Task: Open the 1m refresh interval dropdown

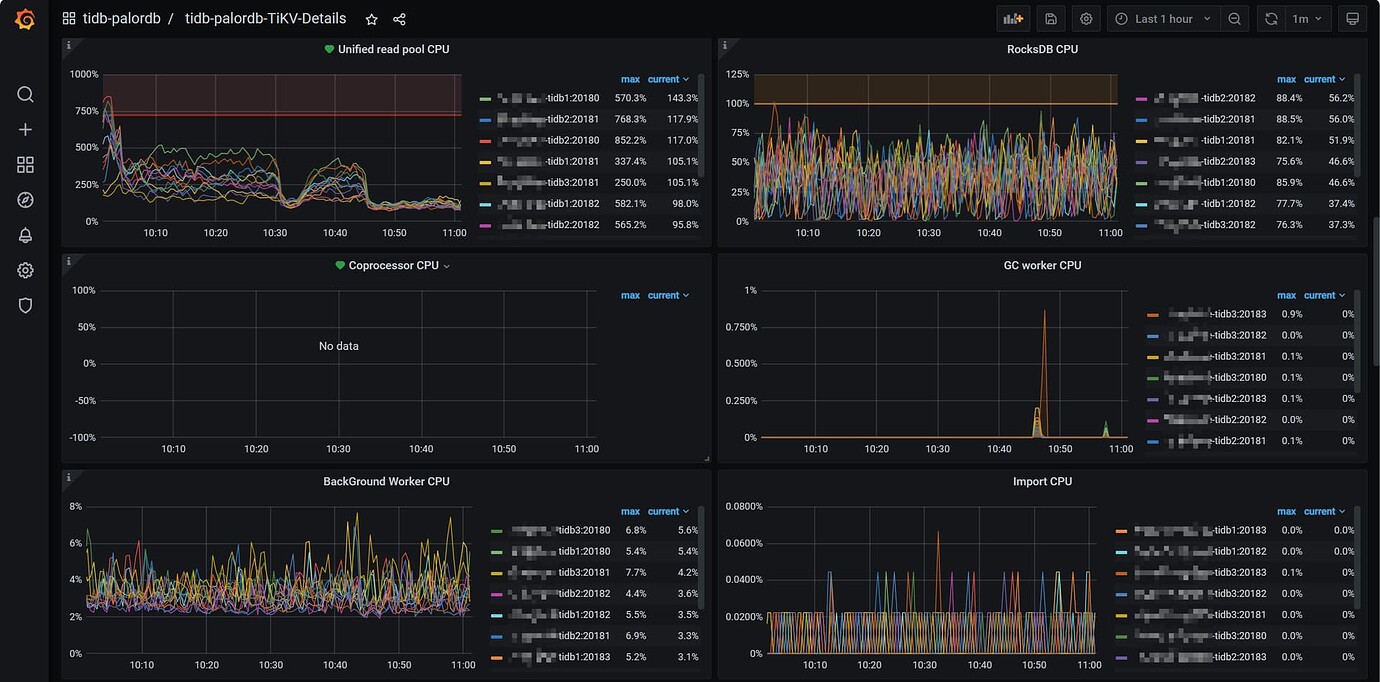Action: [x=1307, y=19]
